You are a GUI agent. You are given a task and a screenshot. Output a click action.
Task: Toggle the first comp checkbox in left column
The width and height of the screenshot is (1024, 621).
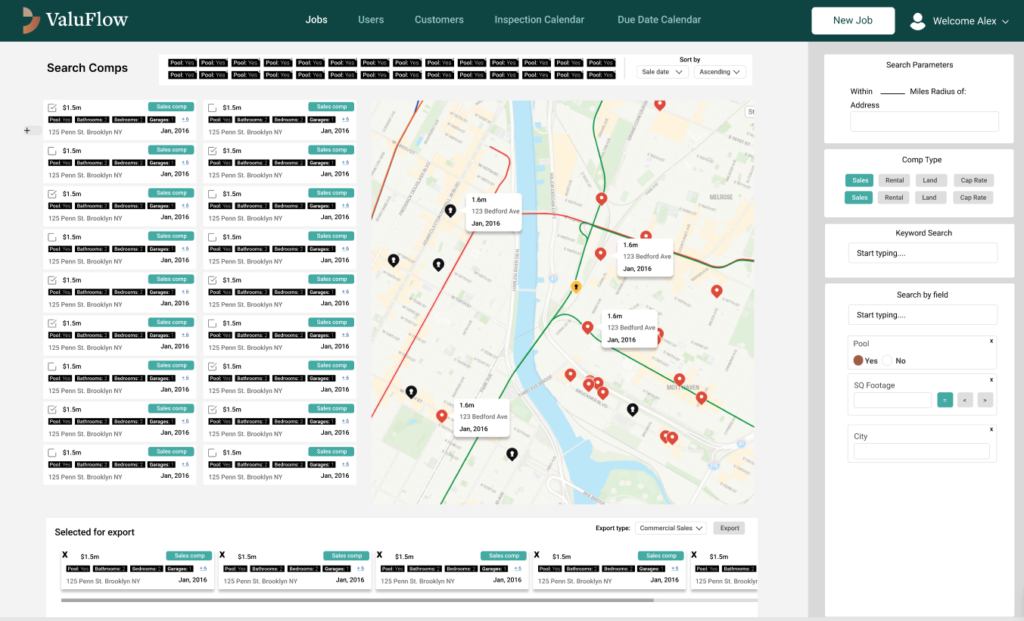point(52,108)
